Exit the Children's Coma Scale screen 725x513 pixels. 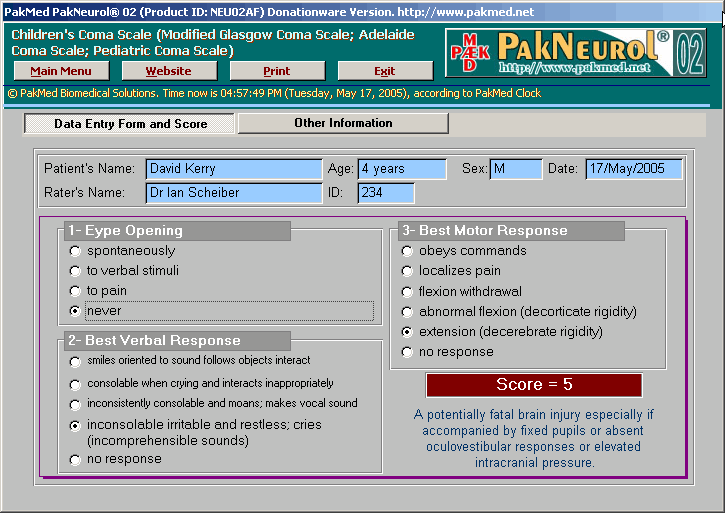tap(385, 71)
